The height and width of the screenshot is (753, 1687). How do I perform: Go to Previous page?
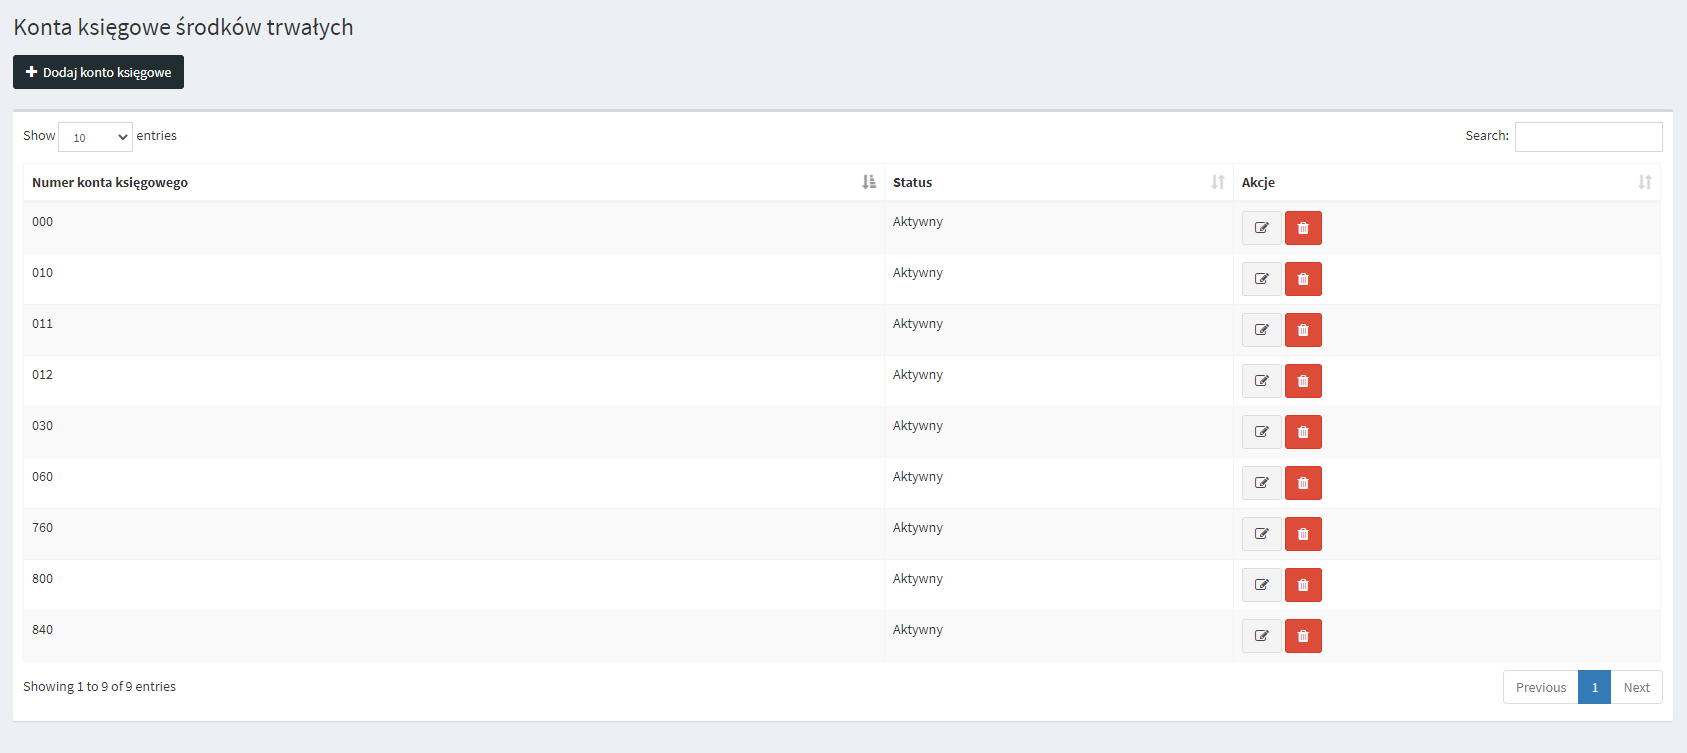[x=1540, y=687]
